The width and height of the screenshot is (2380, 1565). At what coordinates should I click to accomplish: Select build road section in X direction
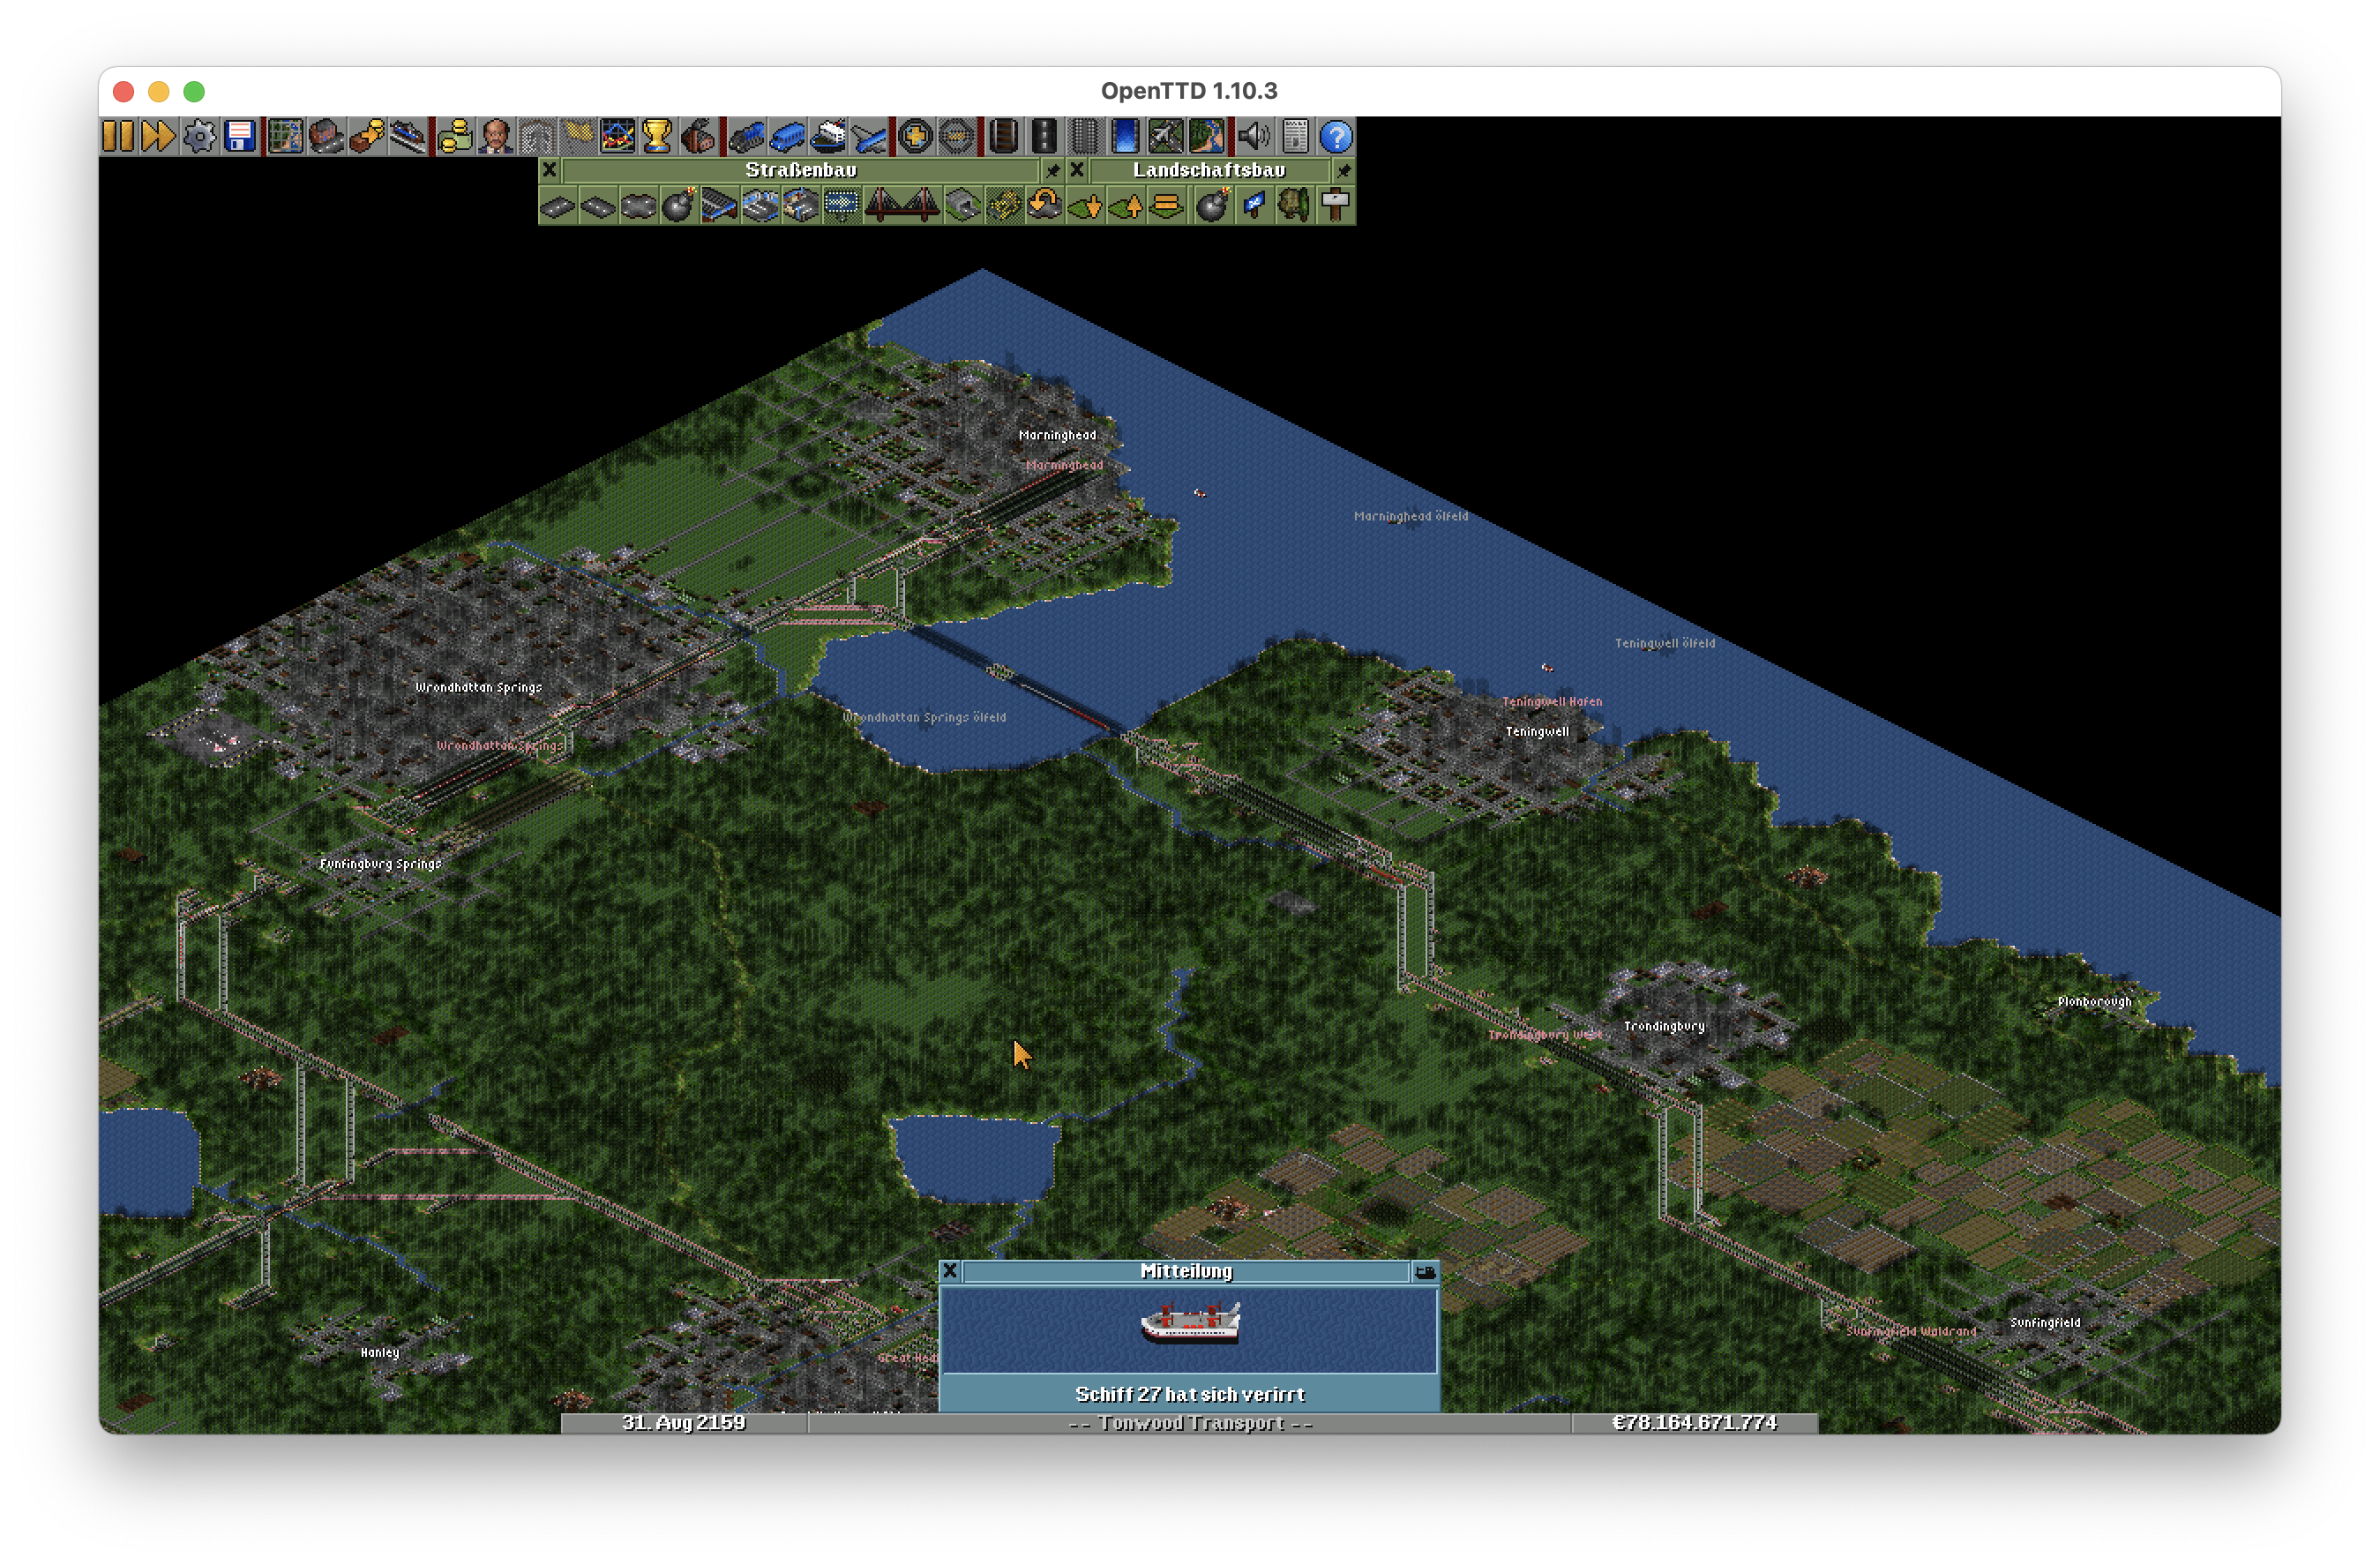tap(558, 206)
